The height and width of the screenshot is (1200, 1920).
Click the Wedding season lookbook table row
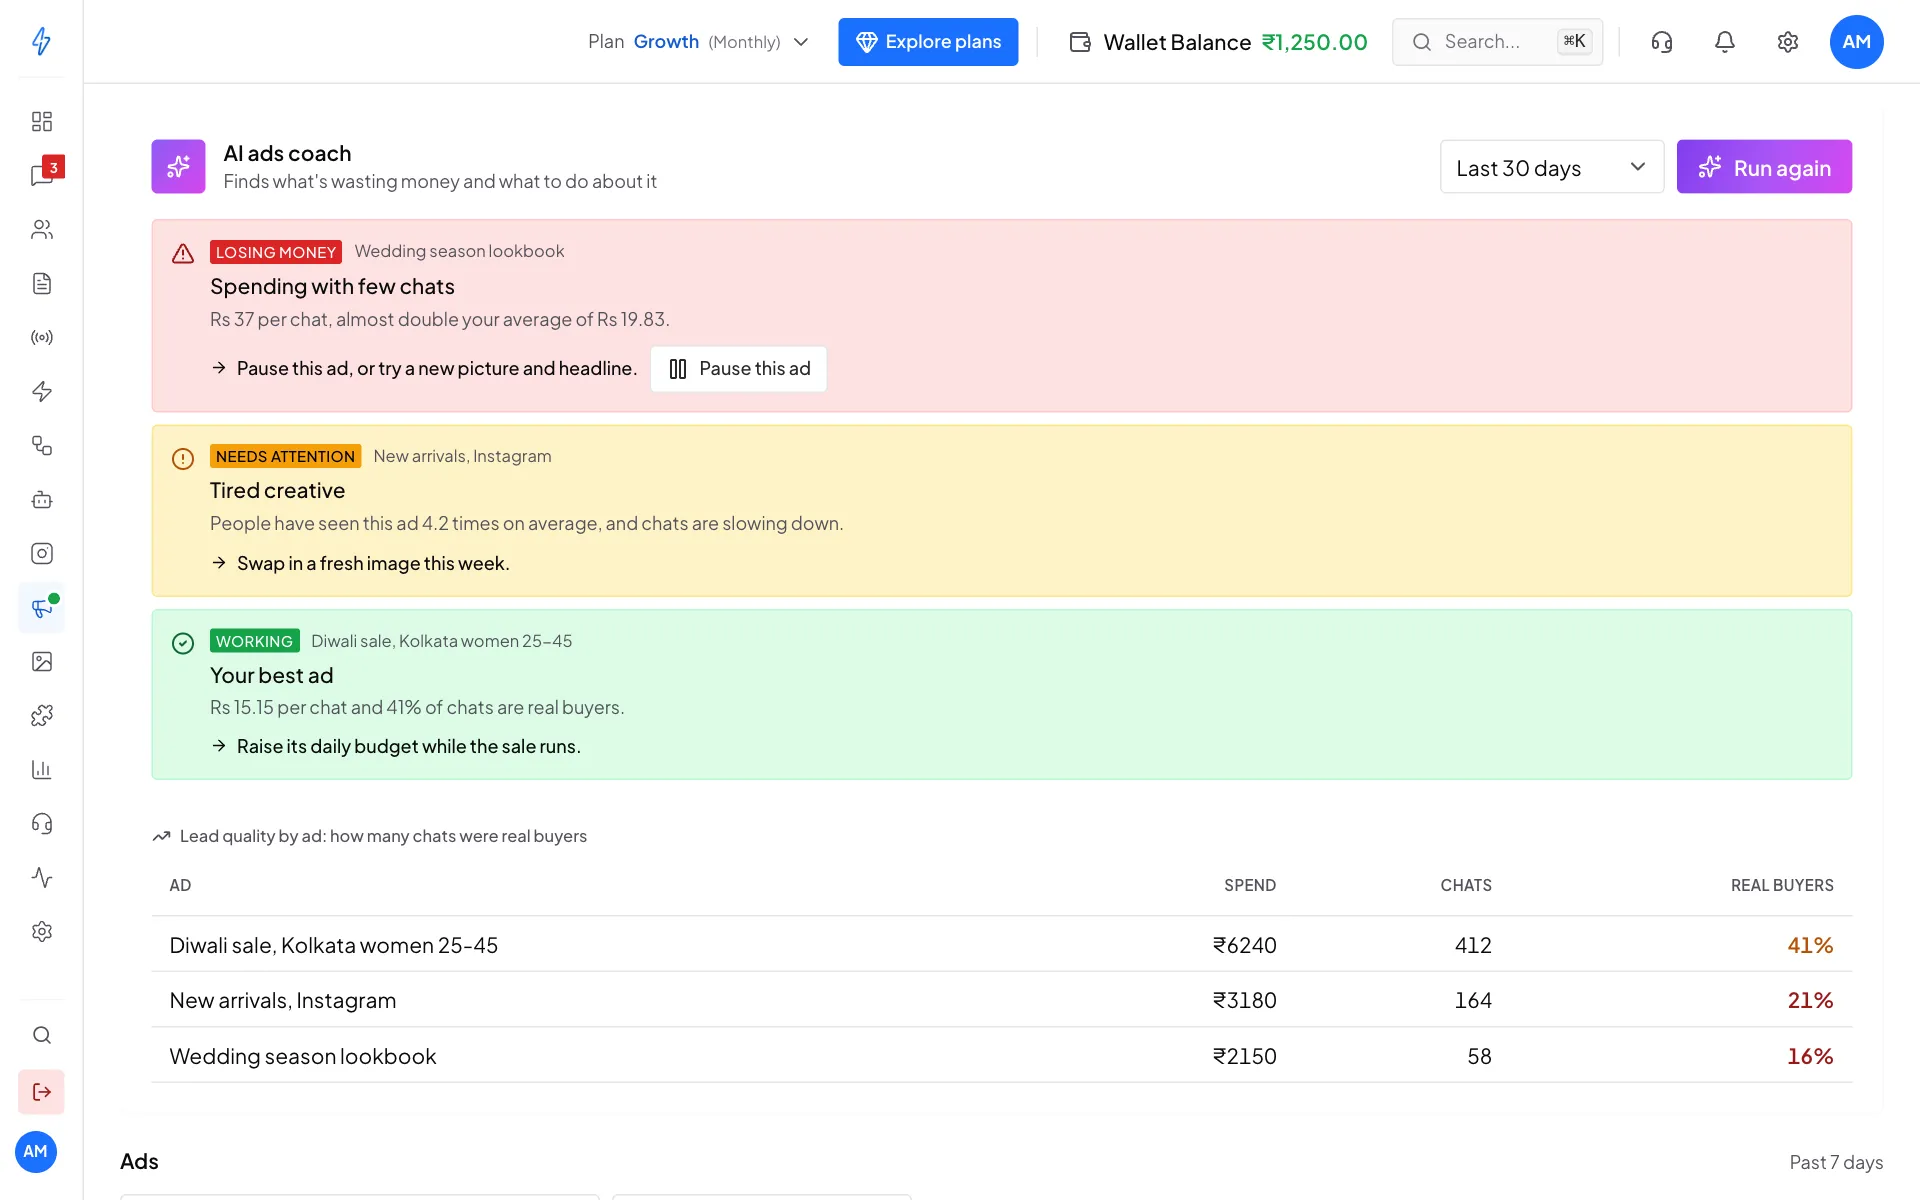pos(1001,1056)
